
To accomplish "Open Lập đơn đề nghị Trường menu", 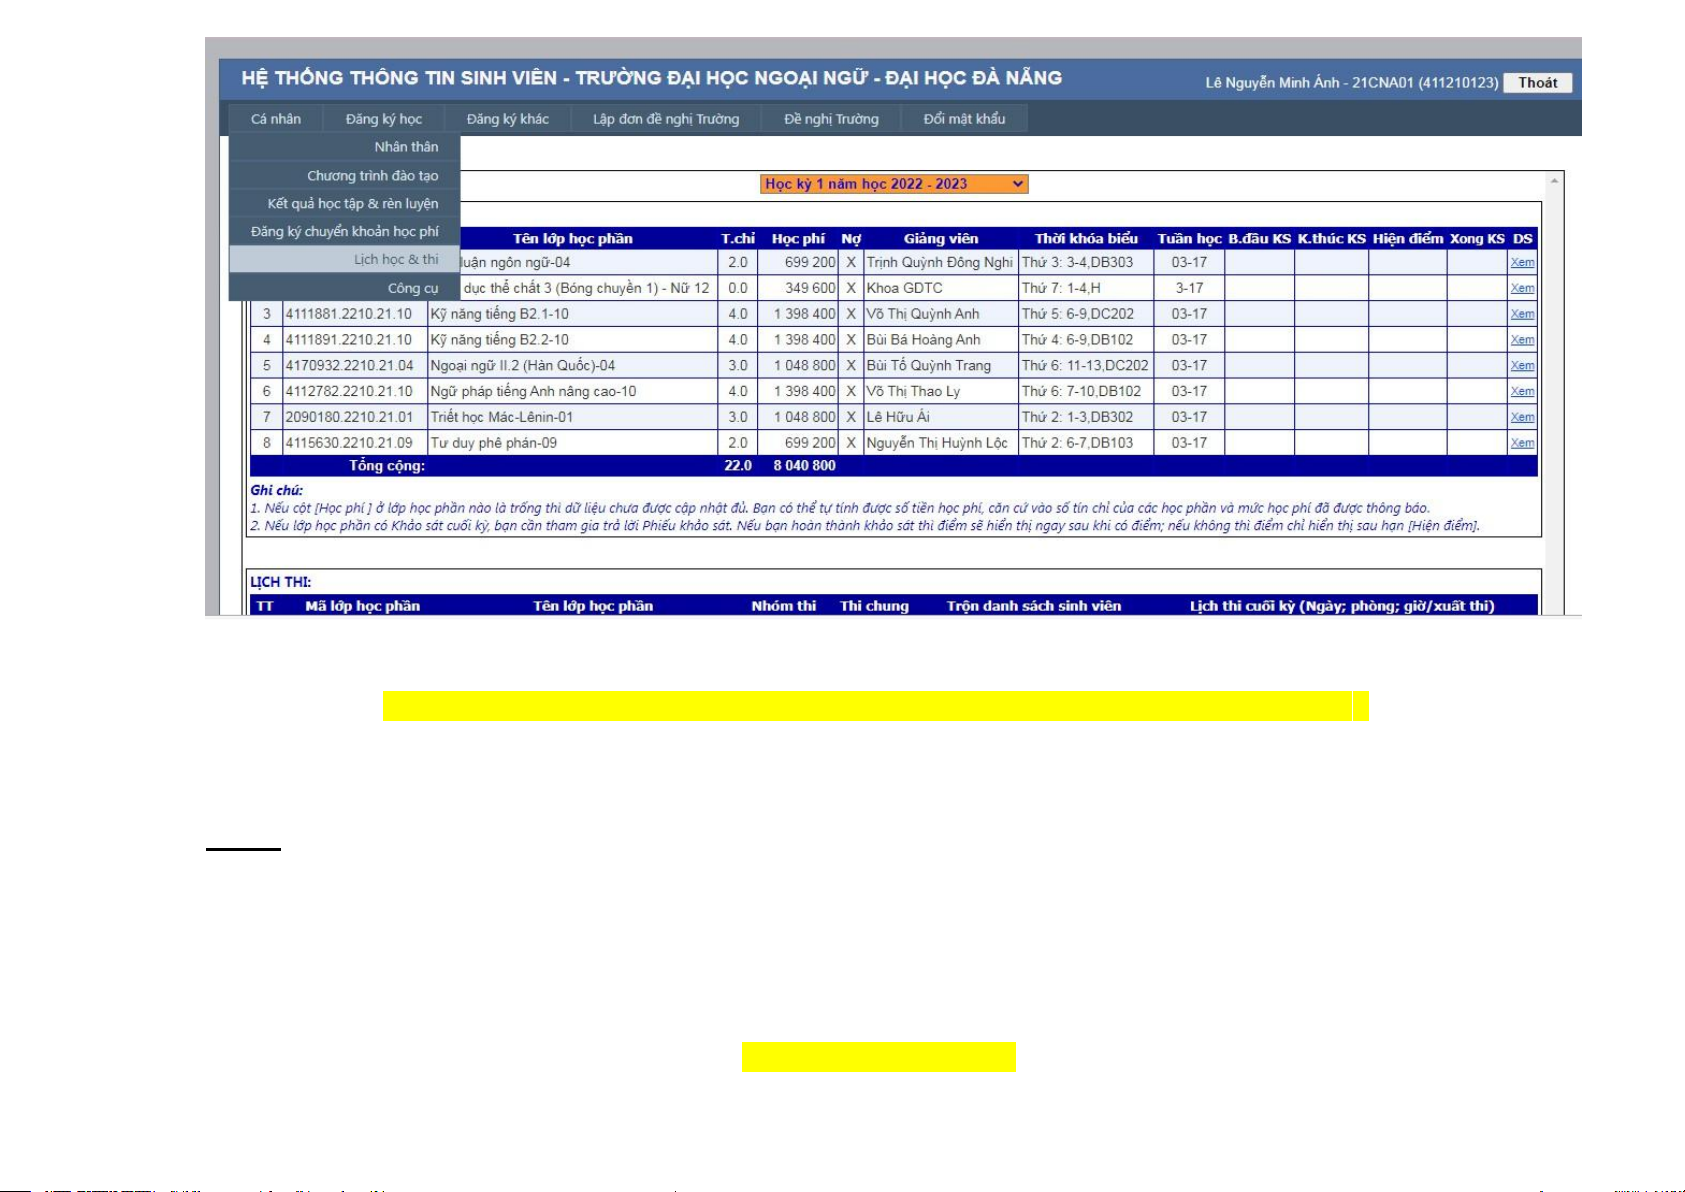I will tap(666, 119).
